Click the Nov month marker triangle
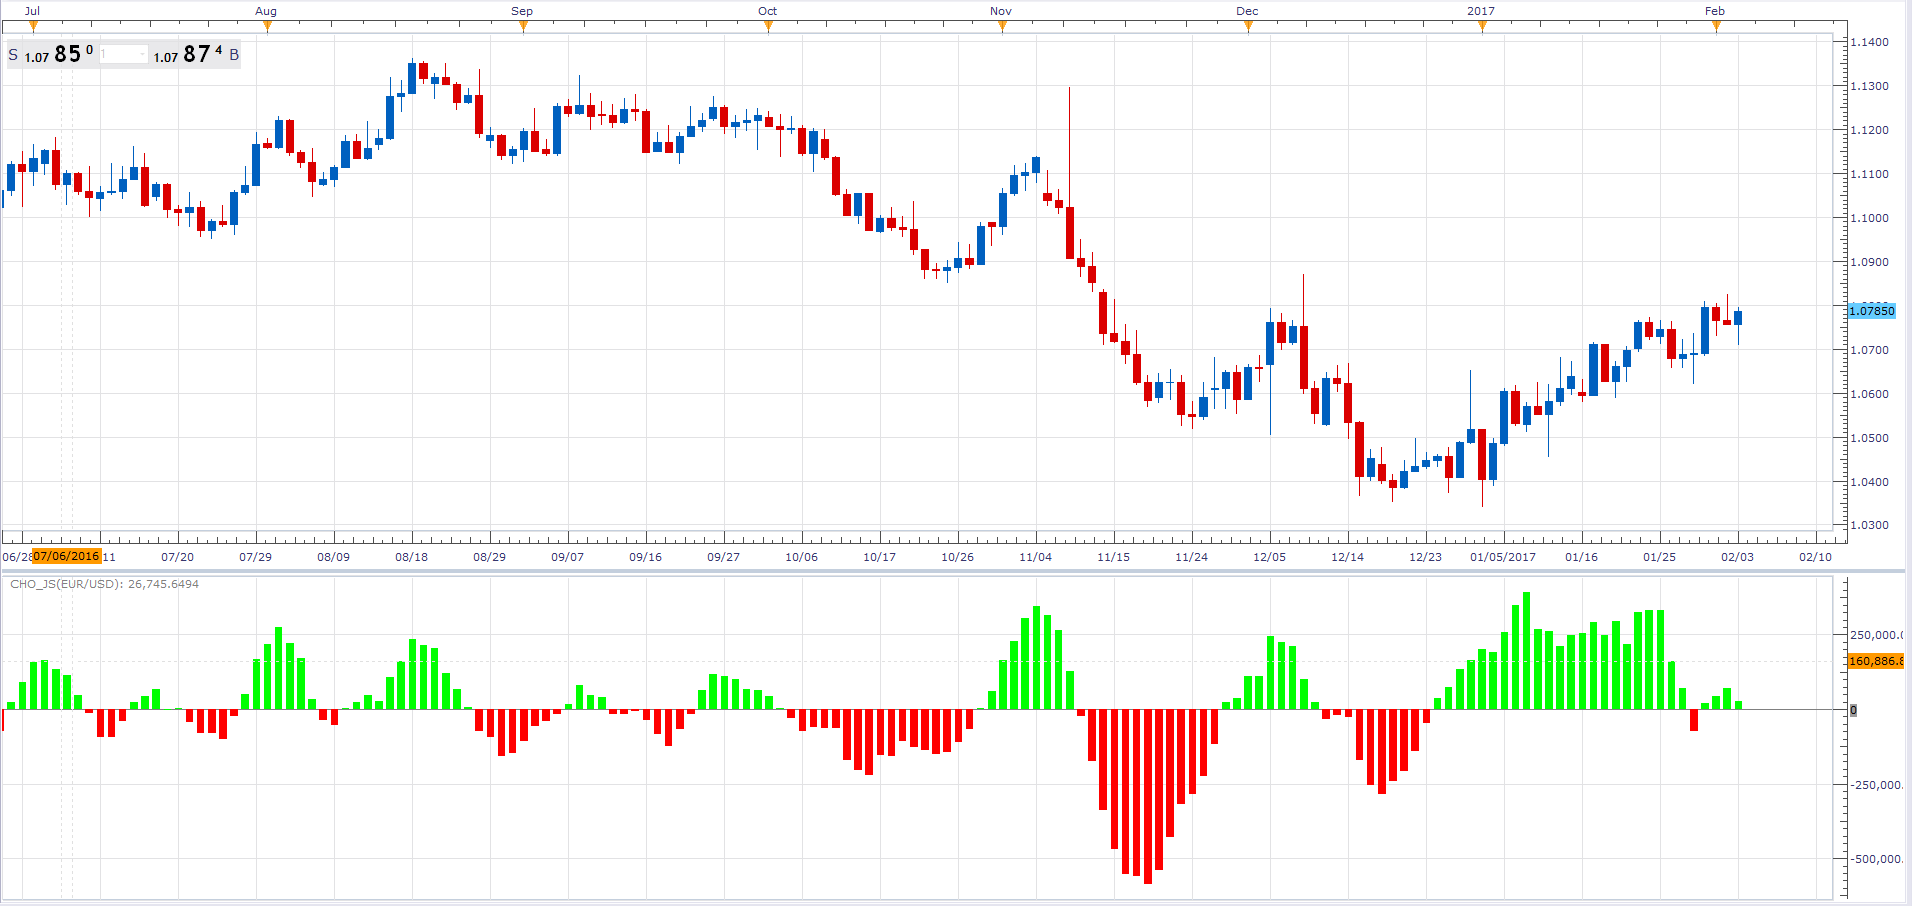Screen dimensions: 1912x906 click(1002, 27)
